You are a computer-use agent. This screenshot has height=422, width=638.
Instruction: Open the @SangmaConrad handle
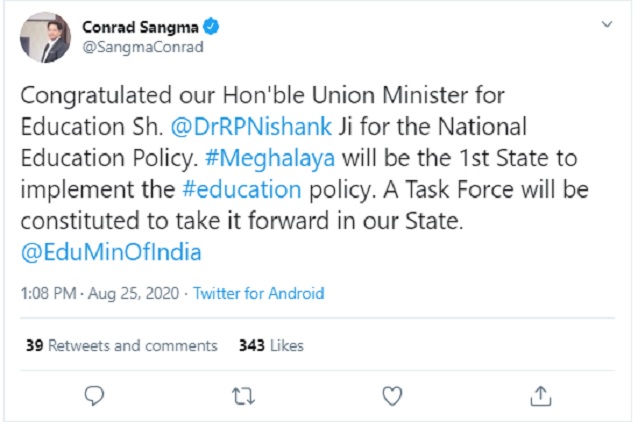tap(130, 46)
